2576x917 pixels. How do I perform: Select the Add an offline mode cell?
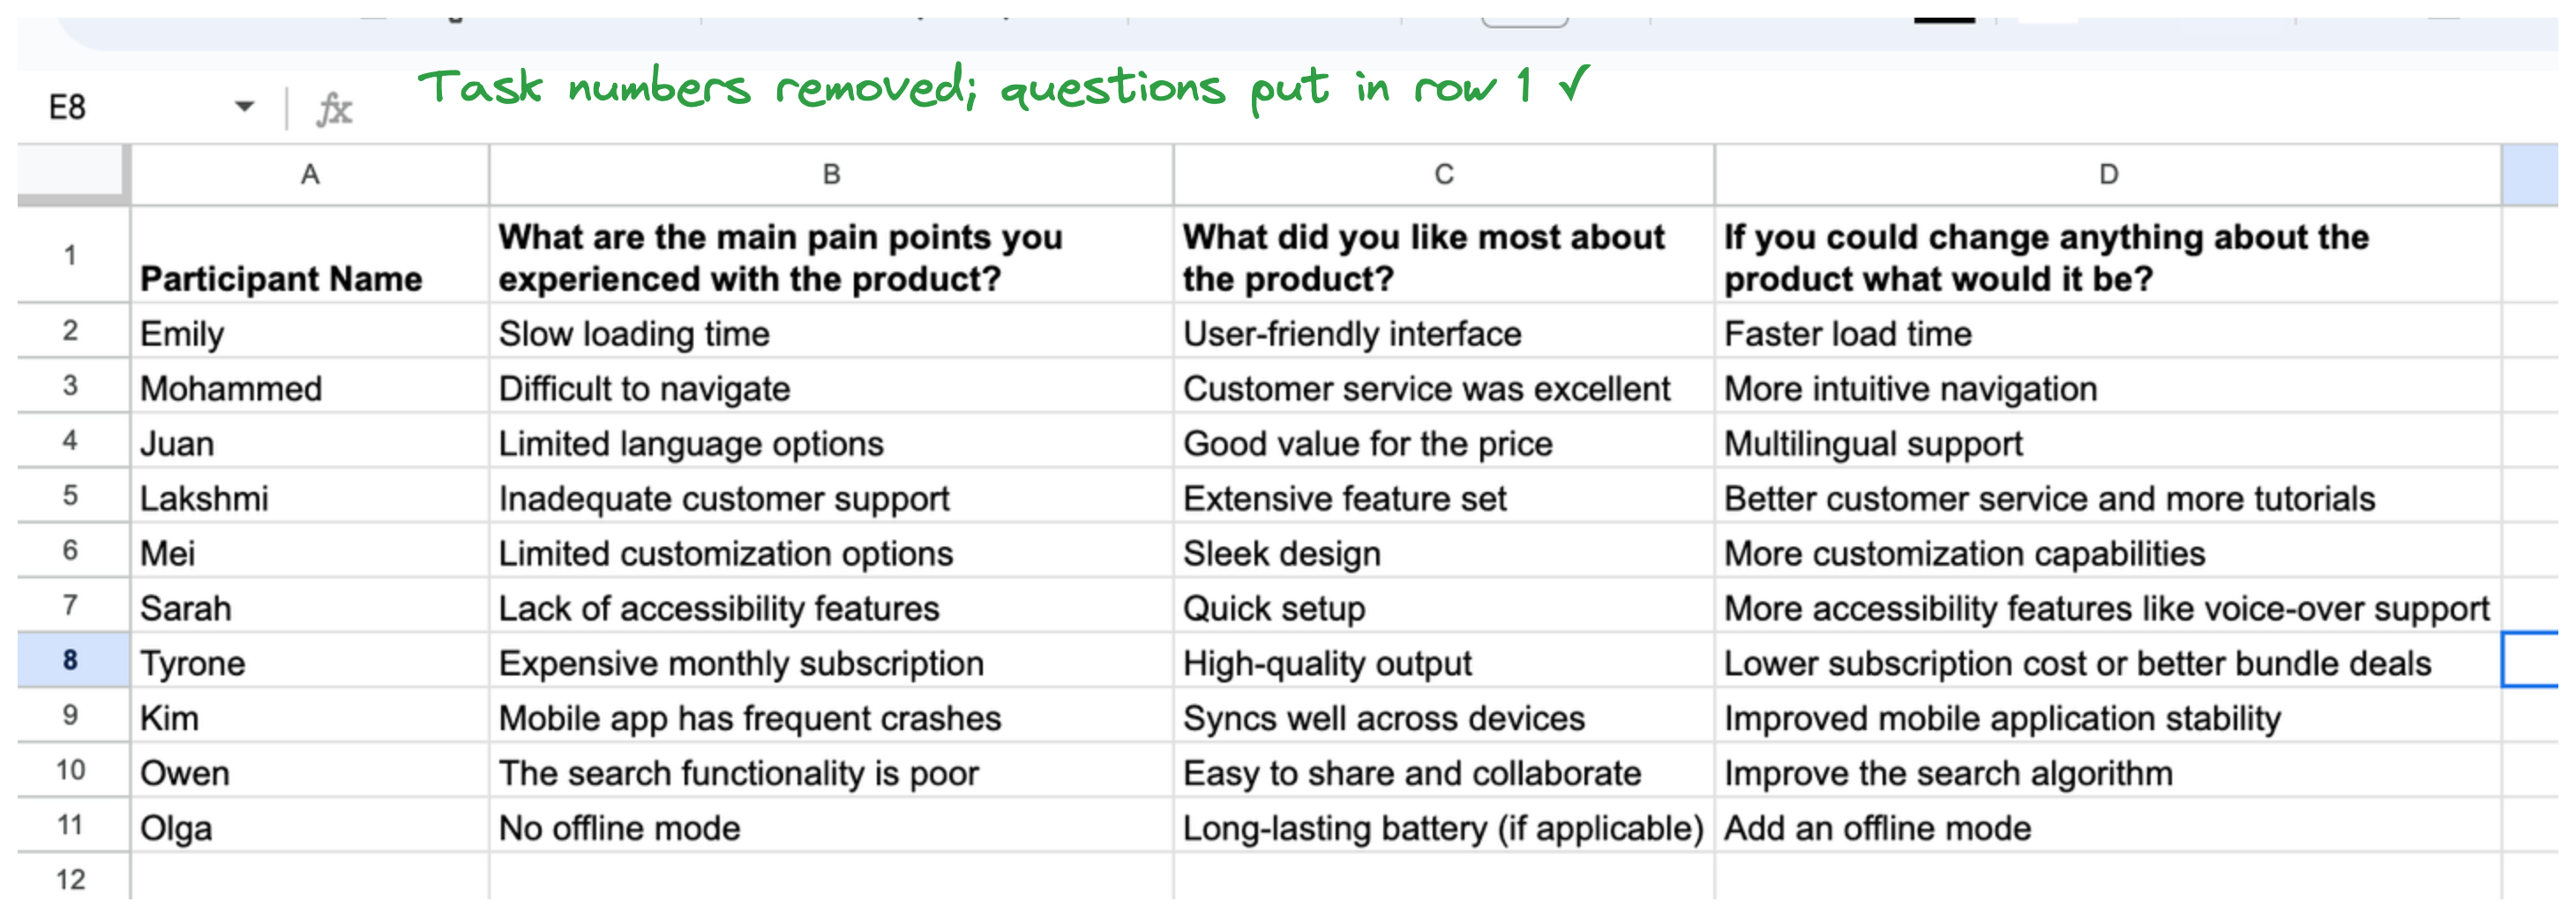[2108, 827]
